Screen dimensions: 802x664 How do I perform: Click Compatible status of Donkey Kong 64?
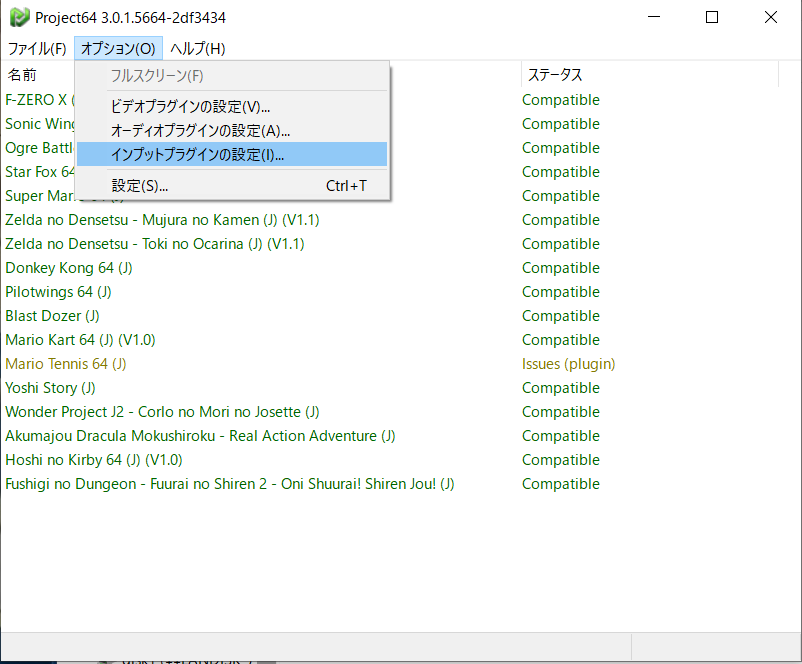[x=561, y=268]
